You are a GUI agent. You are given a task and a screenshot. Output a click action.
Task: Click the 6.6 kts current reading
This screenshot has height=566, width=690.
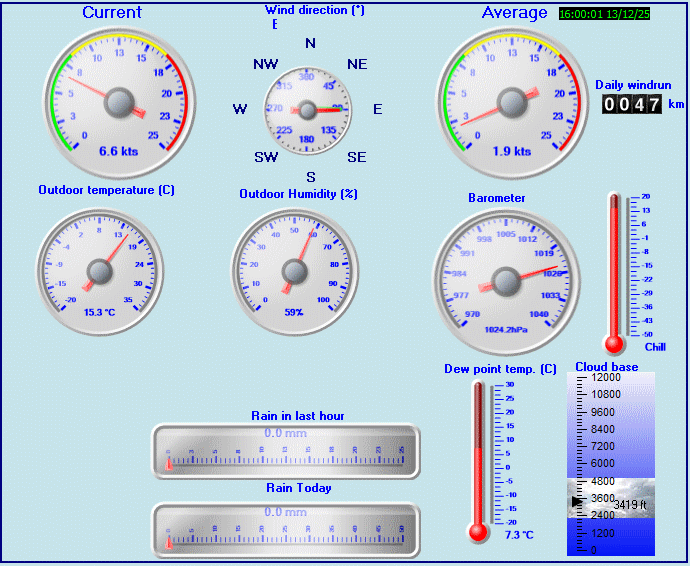(x=119, y=152)
